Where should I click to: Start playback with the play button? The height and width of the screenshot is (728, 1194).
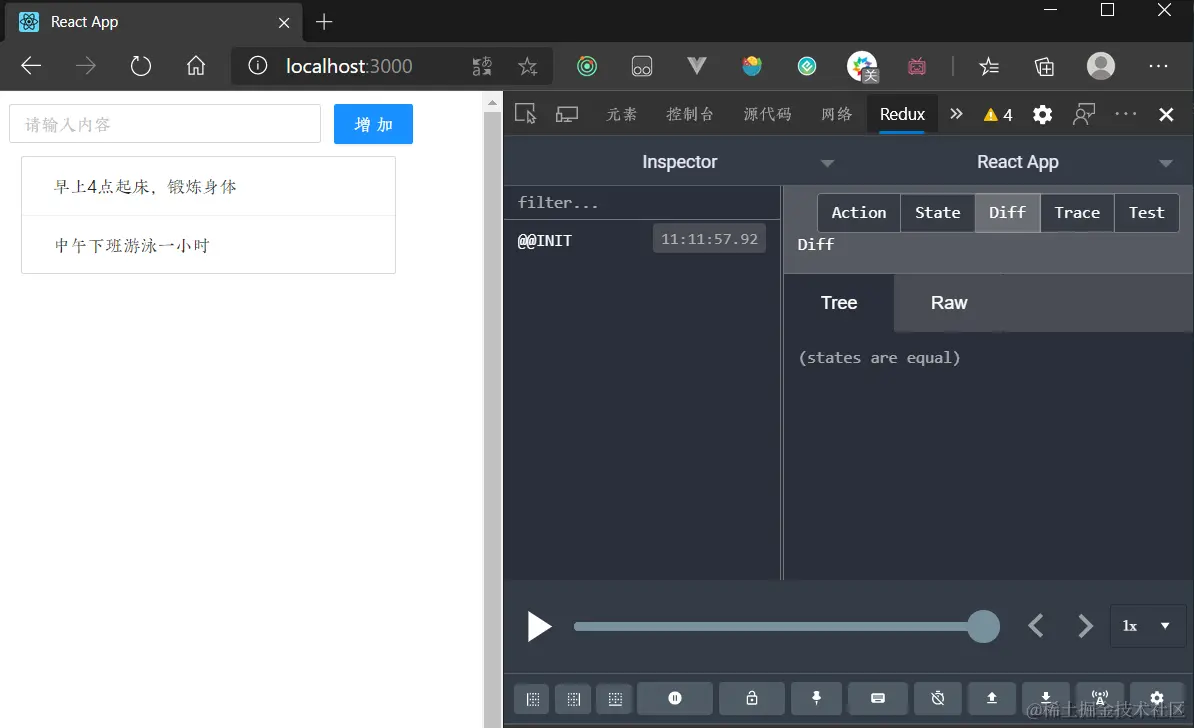click(x=538, y=627)
